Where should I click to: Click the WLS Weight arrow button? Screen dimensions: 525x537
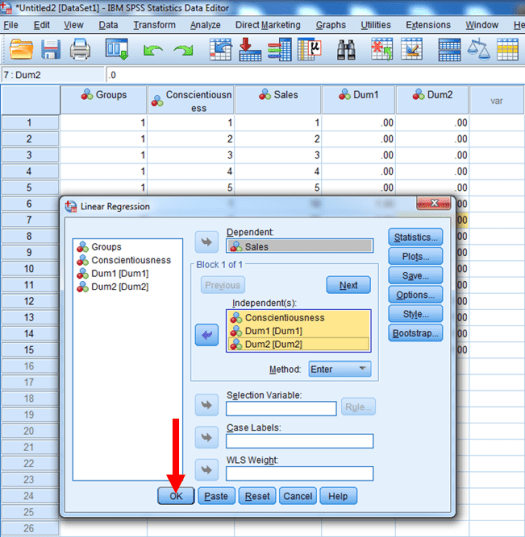pos(207,470)
